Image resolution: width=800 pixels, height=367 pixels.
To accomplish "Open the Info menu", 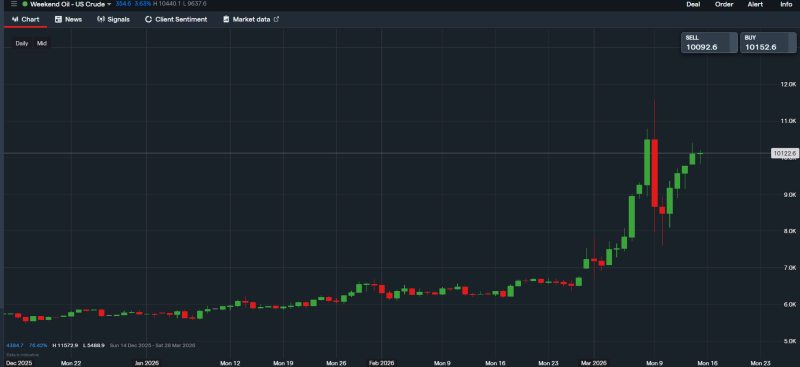I will (786, 4).
